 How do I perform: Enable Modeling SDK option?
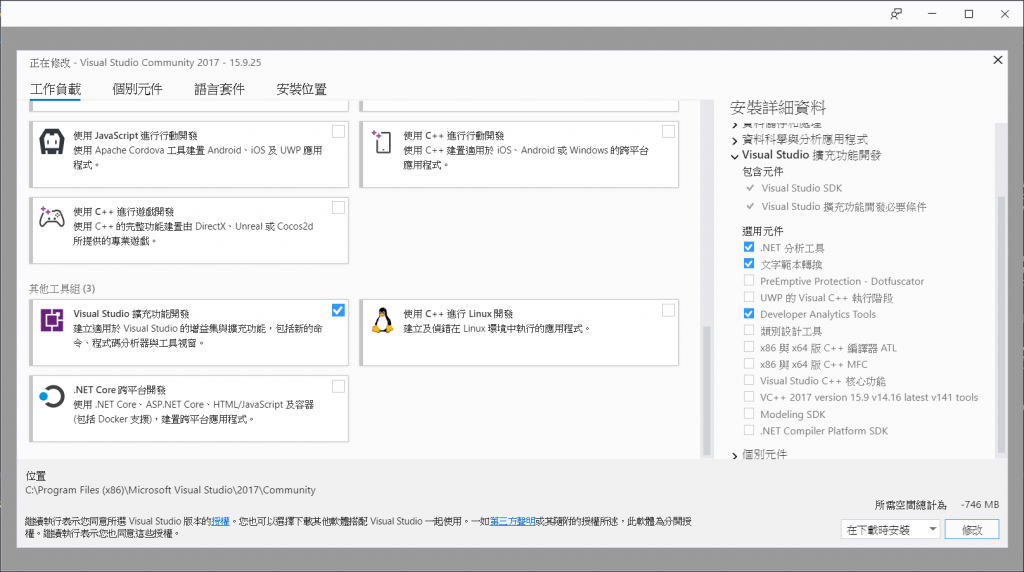pos(748,413)
